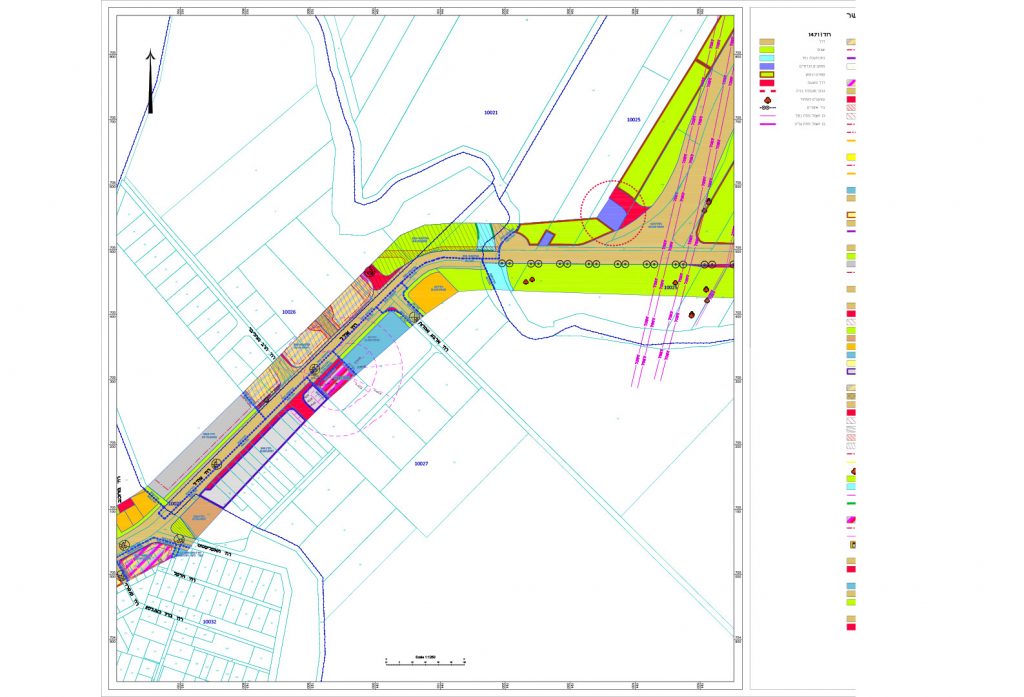Select the tan road swatch in legend
This screenshot has height=697, width=1024.
768,41
